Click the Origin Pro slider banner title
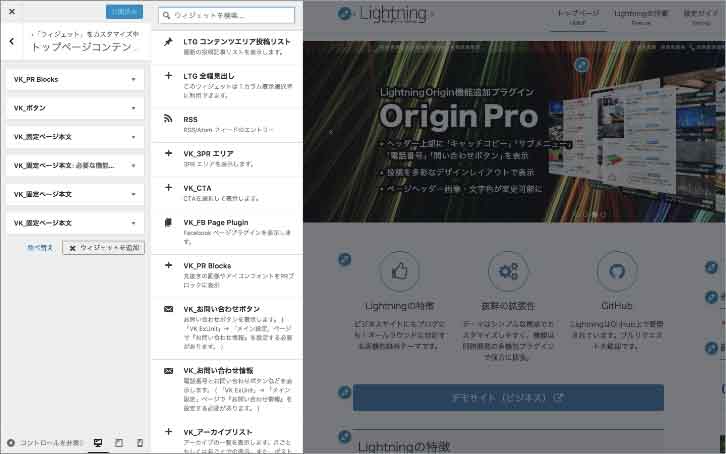Image resolution: width=726 pixels, height=454 pixels. point(458,116)
